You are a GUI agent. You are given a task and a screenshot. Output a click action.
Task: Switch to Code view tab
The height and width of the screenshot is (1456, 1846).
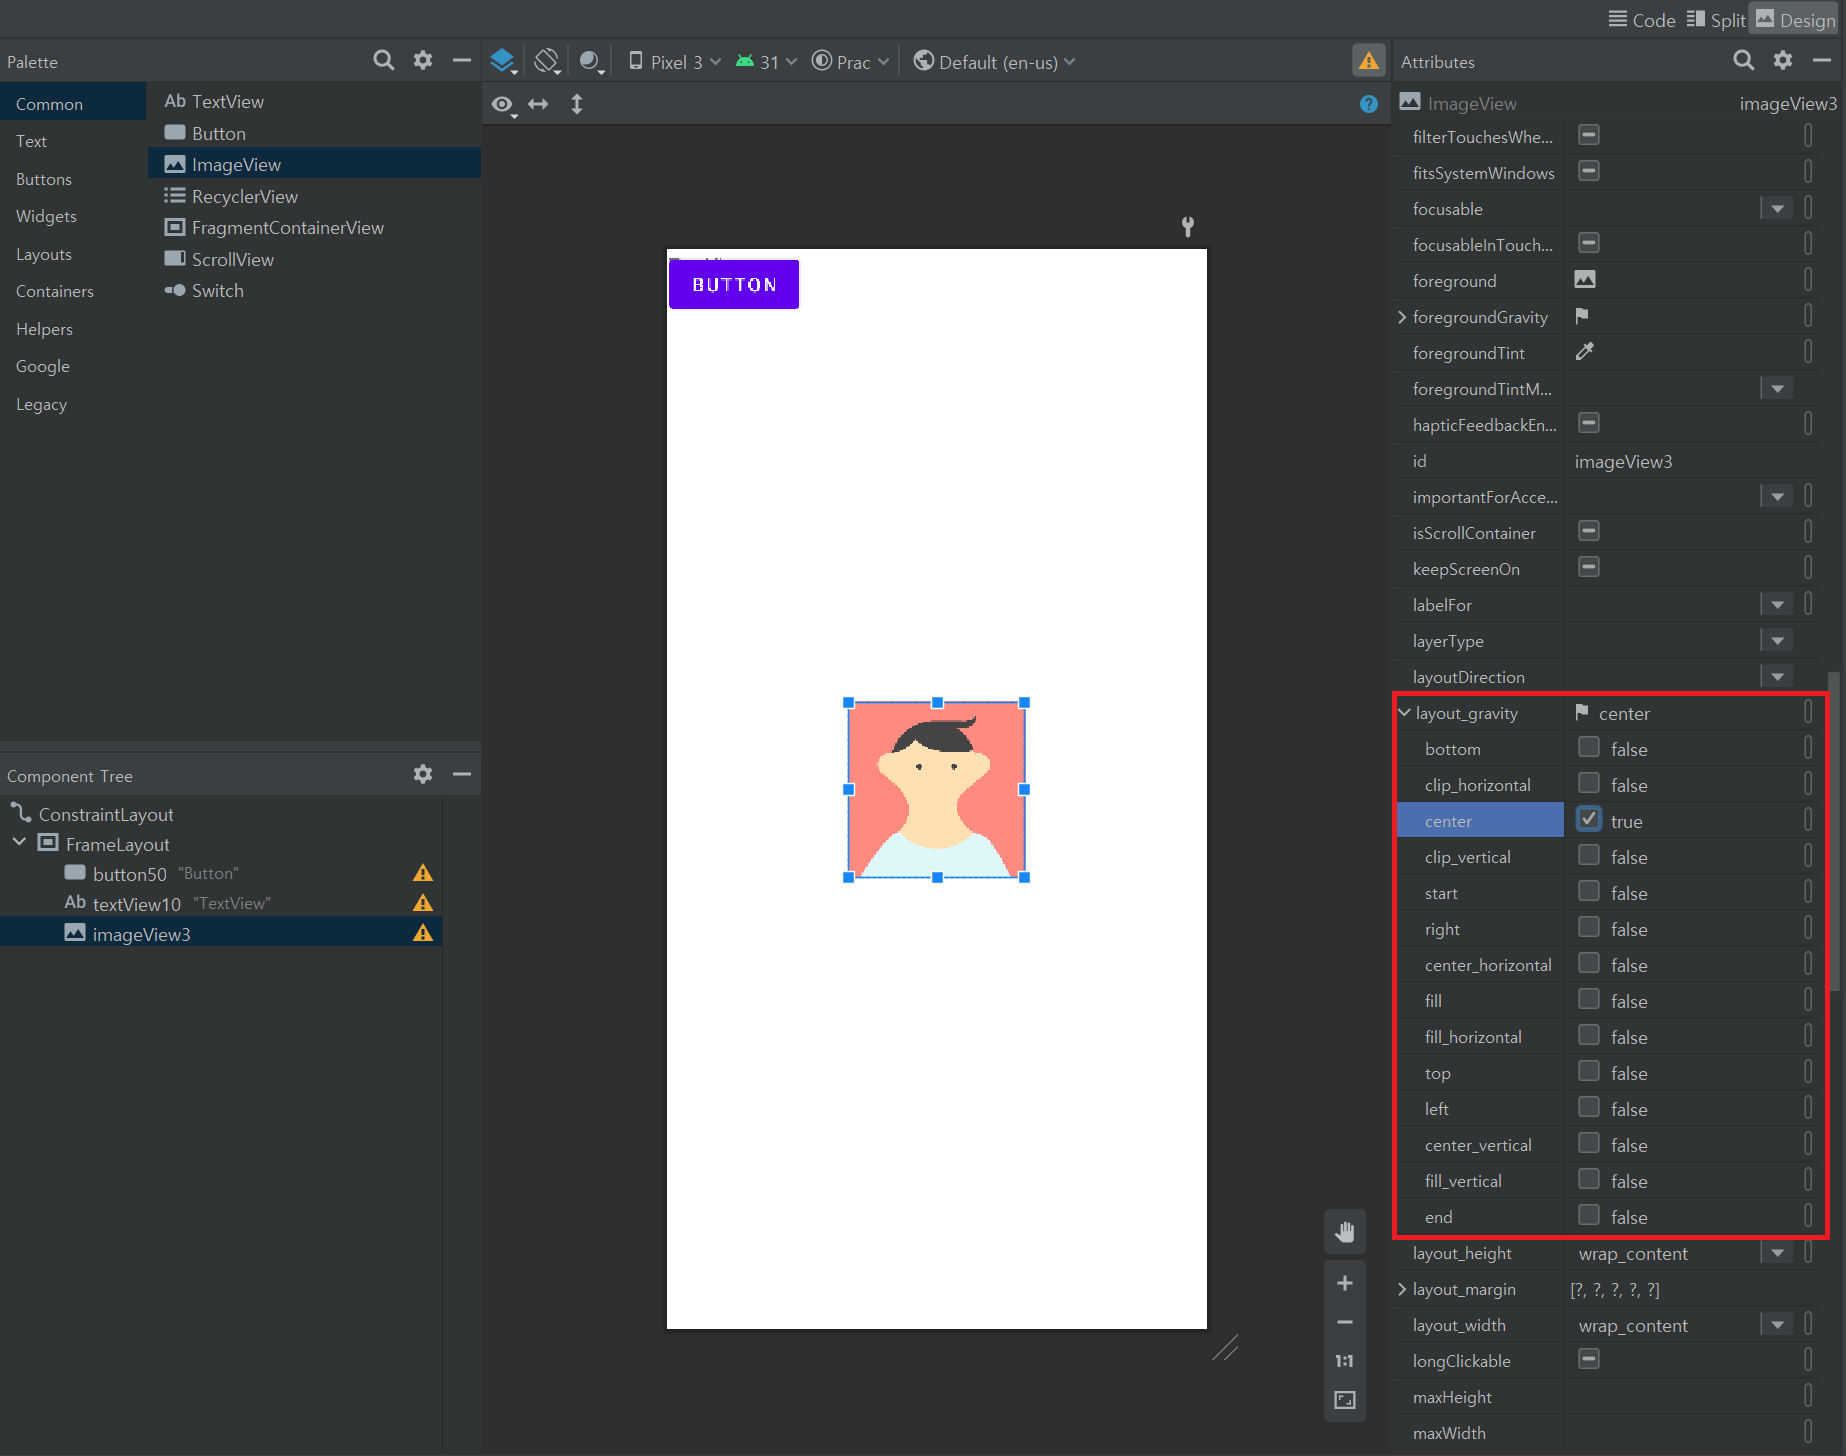1642,20
